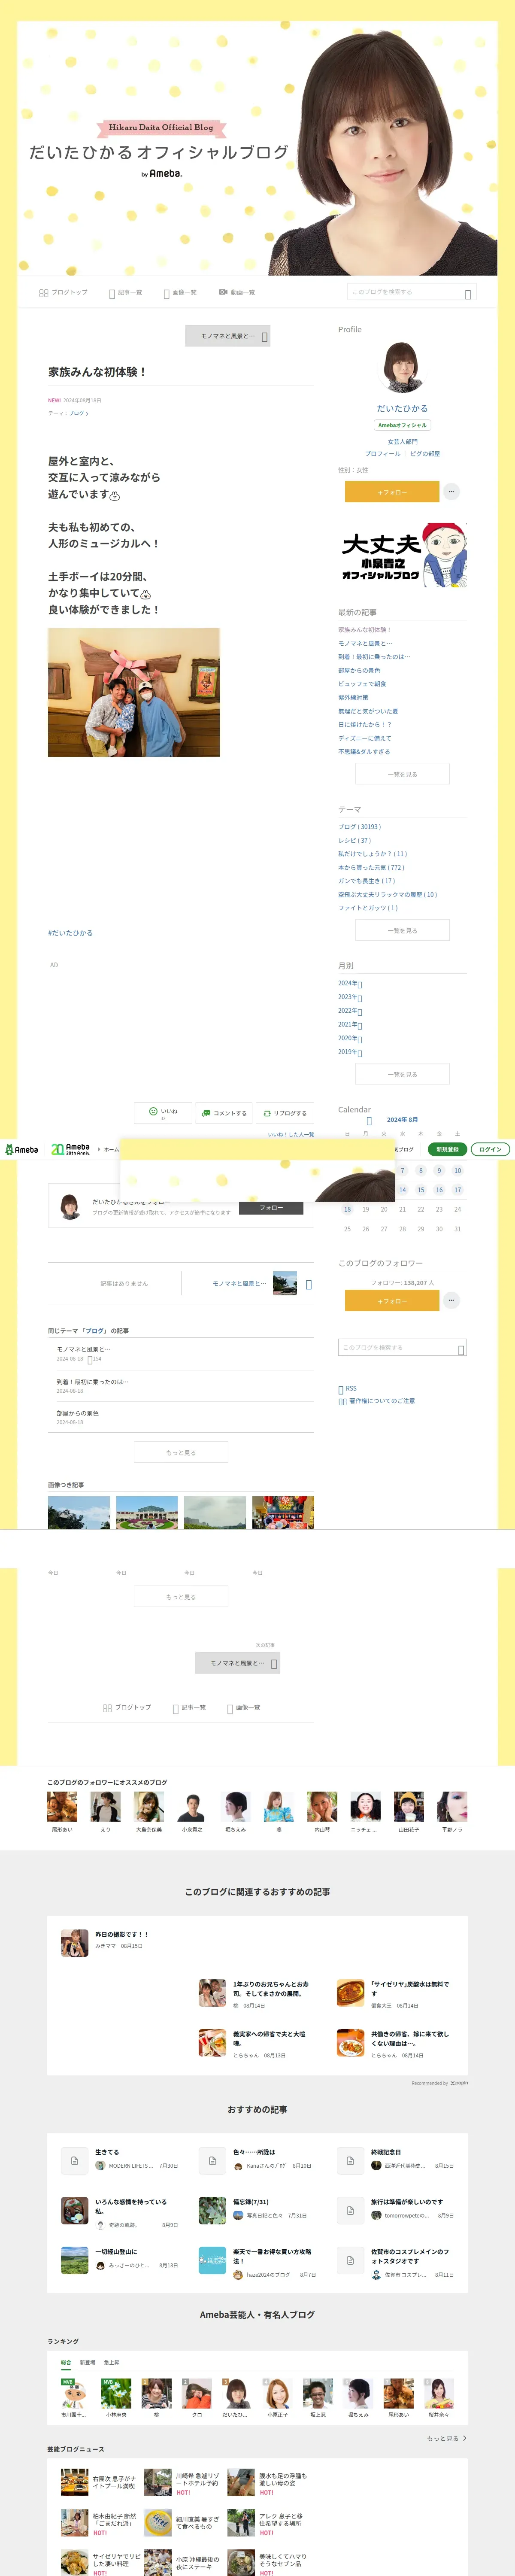Click もっと見る chevron under ranking section
This screenshot has height=2576, width=515.
pyautogui.click(x=465, y=2438)
